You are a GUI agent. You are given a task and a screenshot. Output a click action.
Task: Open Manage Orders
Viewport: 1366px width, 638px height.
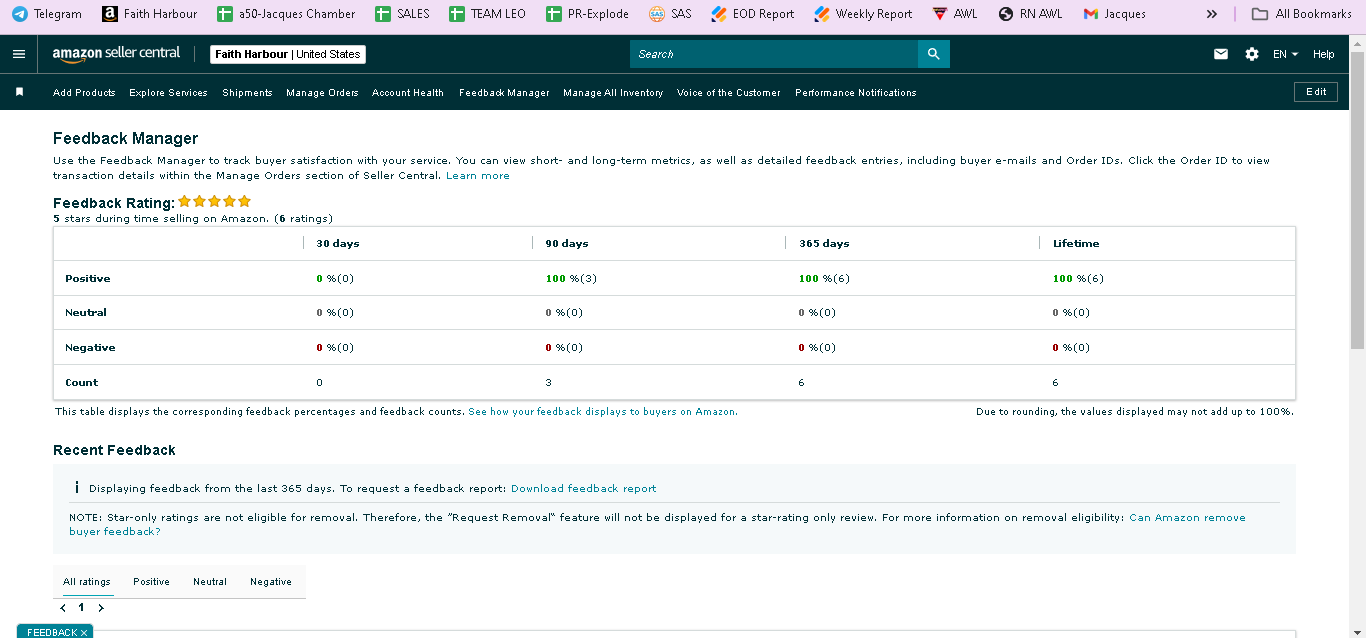(x=322, y=92)
